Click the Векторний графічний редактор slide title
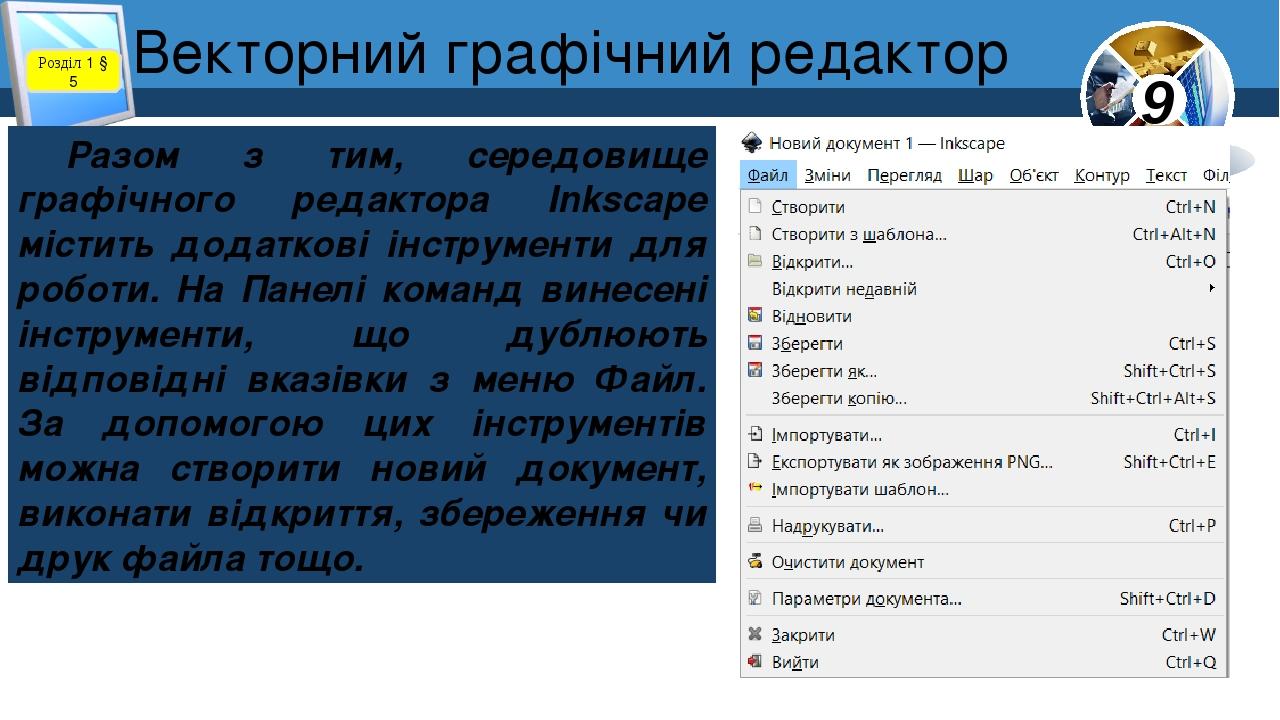This screenshot has width=1280, height=720. click(x=570, y=55)
